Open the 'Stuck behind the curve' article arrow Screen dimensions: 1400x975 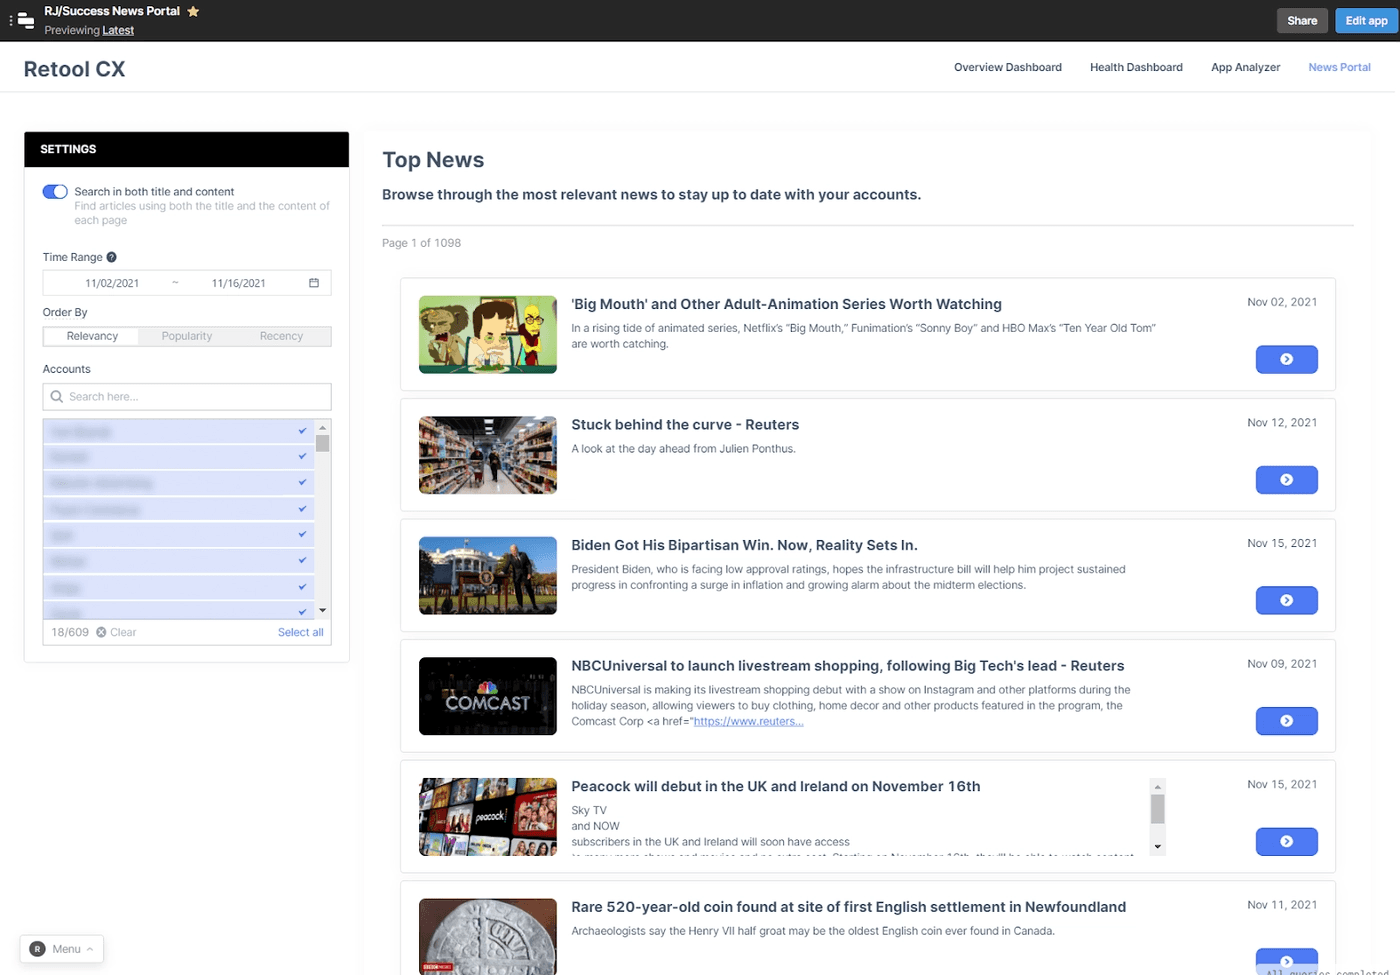(x=1286, y=479)
